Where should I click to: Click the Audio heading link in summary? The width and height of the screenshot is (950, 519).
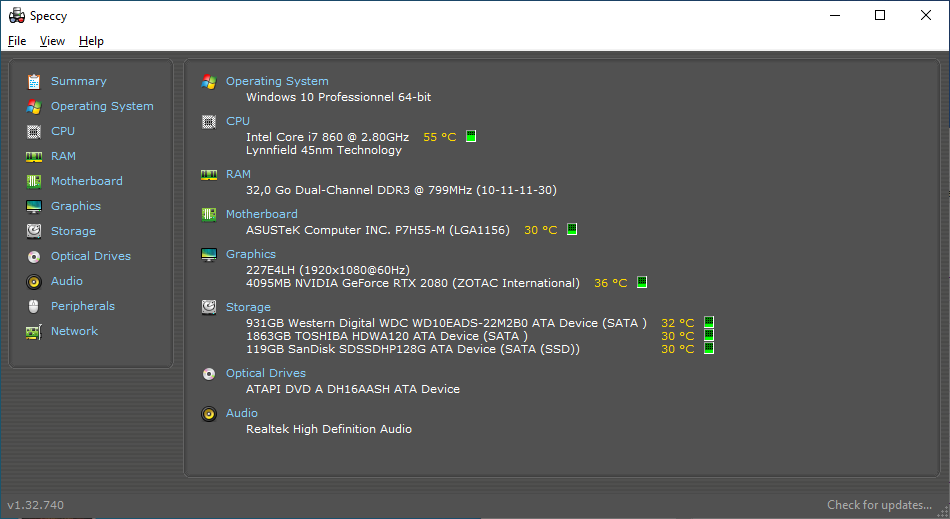click(x=242, y=413)
